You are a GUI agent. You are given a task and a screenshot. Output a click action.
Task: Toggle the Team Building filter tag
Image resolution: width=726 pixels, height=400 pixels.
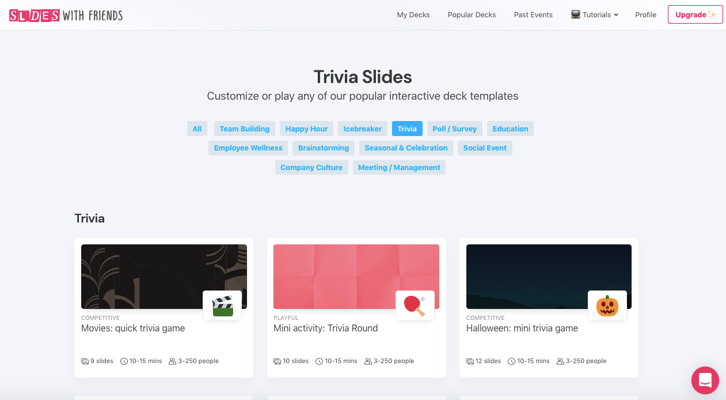tap(244, 129)
